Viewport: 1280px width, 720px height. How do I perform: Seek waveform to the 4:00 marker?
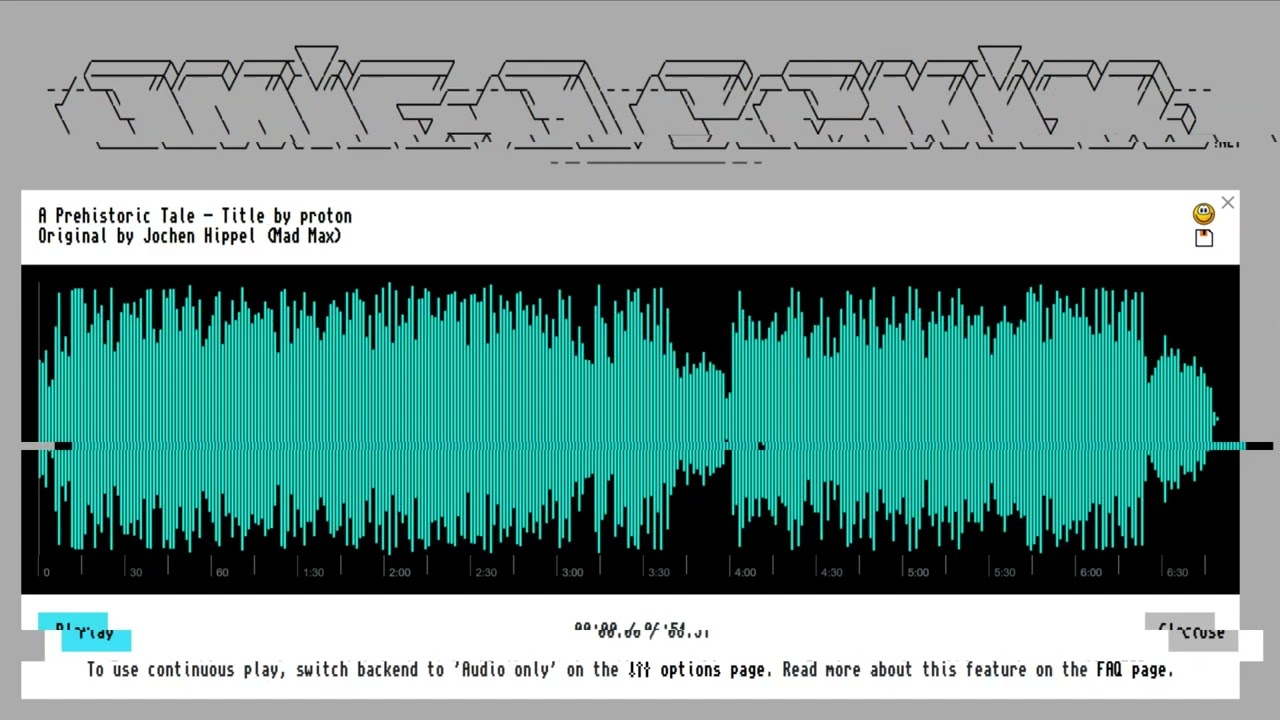tap(745, 572)
